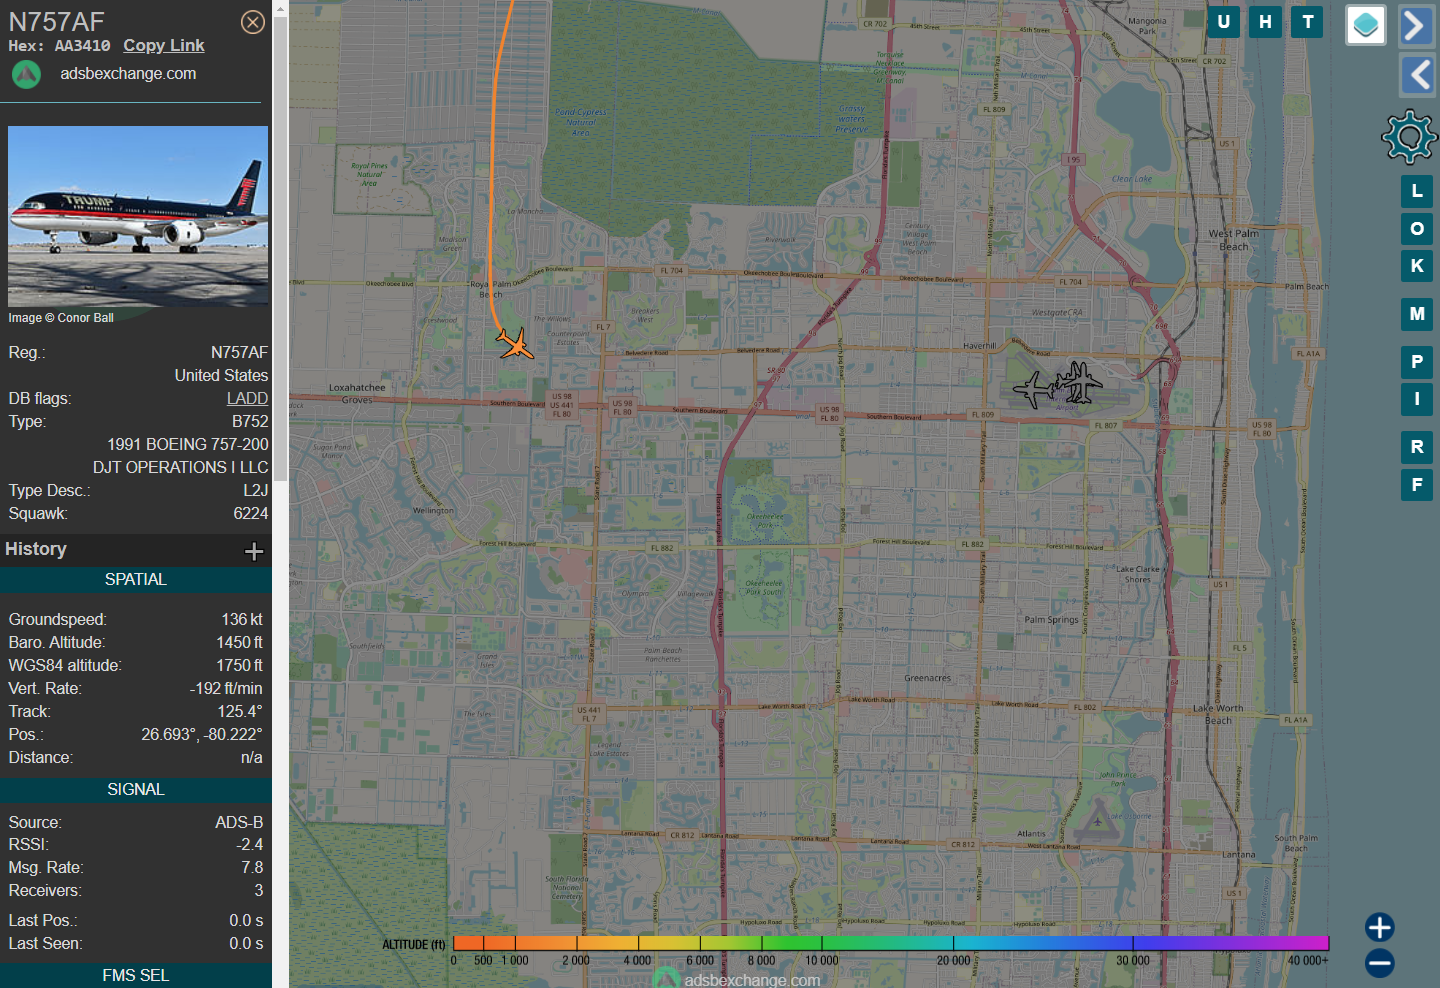Click the Msg. Rate 7.8 value

coord(252,868)
